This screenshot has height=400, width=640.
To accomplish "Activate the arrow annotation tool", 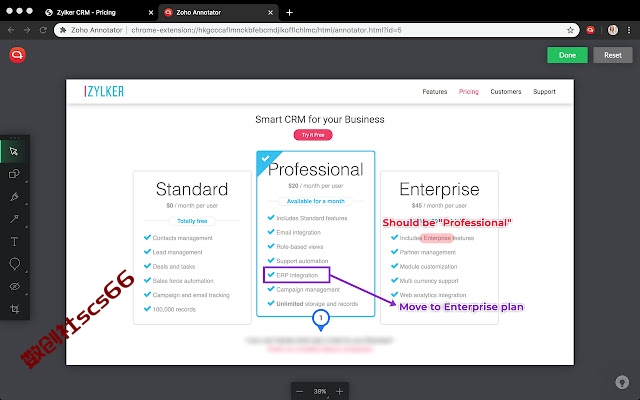I will (14, 219).
